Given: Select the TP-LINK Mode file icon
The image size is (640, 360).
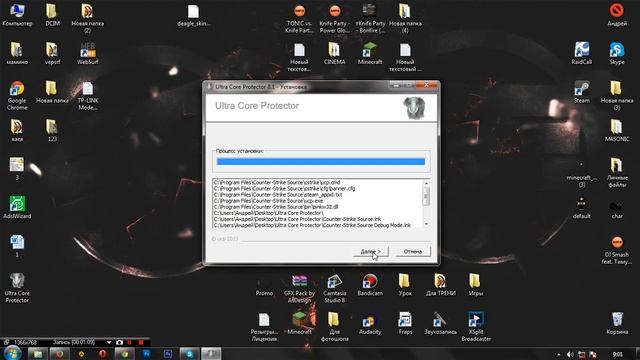Looking at the screenshot, I should pos(87,96).
